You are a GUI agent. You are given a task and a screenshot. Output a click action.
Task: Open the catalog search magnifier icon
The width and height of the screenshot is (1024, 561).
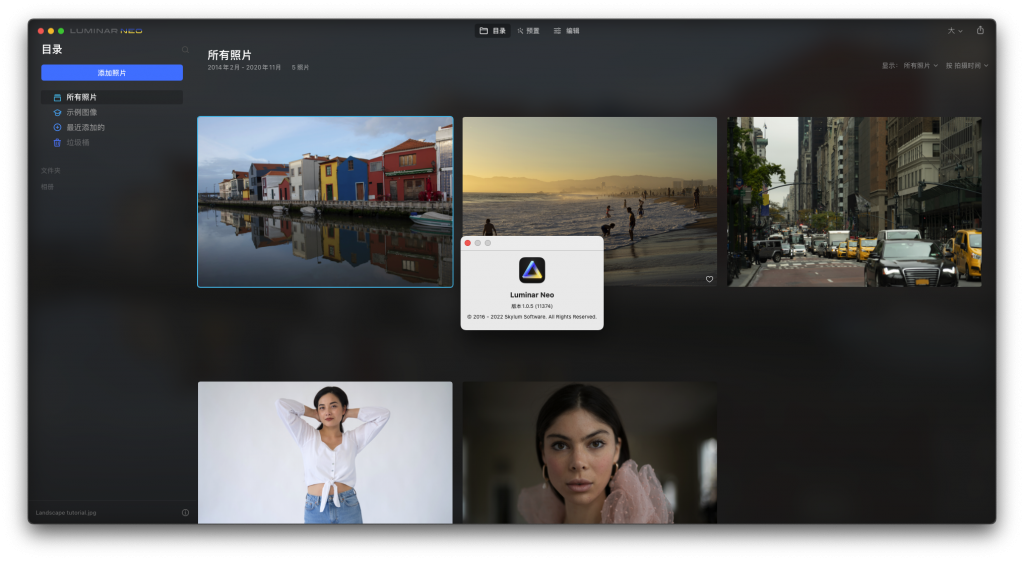185,50
